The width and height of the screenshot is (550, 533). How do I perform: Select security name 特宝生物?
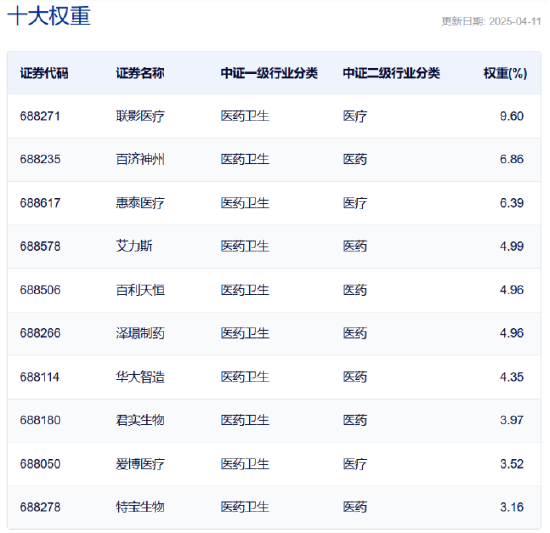click(140, 507)
